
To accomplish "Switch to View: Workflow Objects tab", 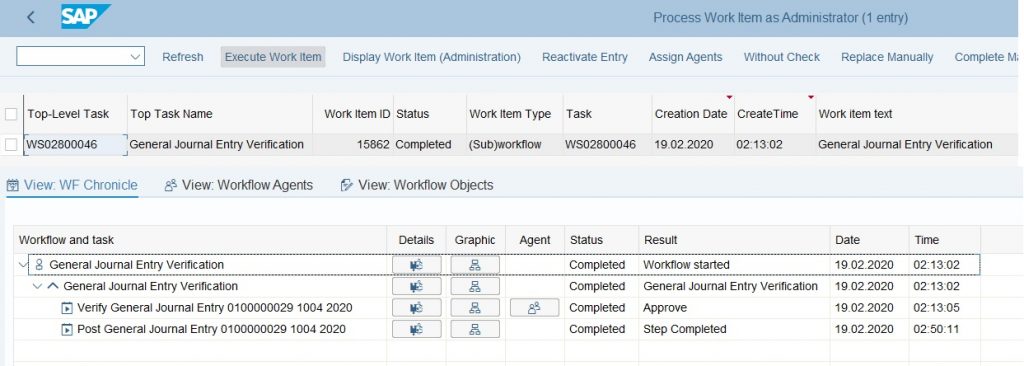I will tap(417, 185).
